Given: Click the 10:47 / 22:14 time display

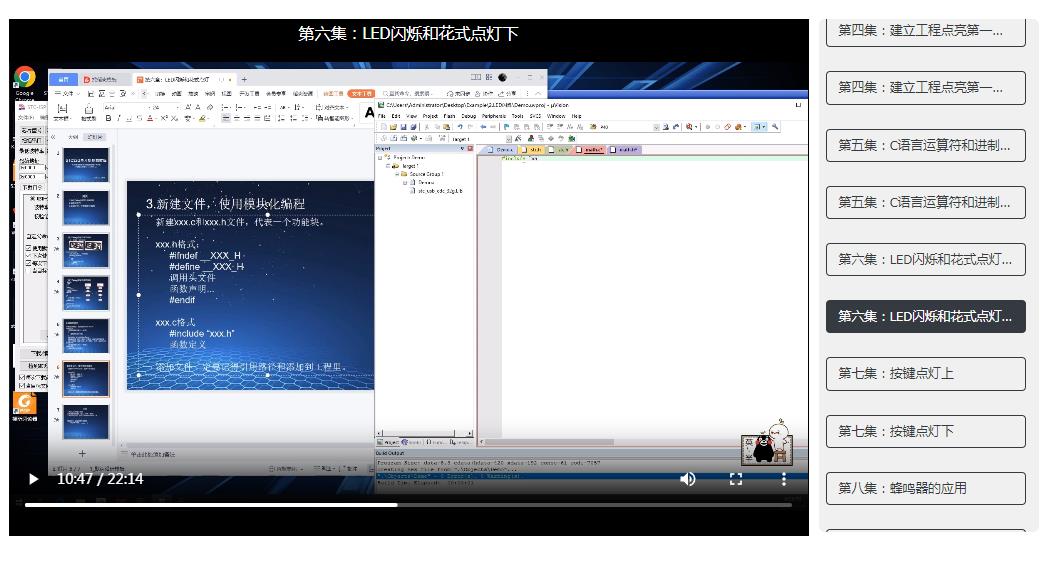Looking at the screenshot, I should (x=100, y=479).
